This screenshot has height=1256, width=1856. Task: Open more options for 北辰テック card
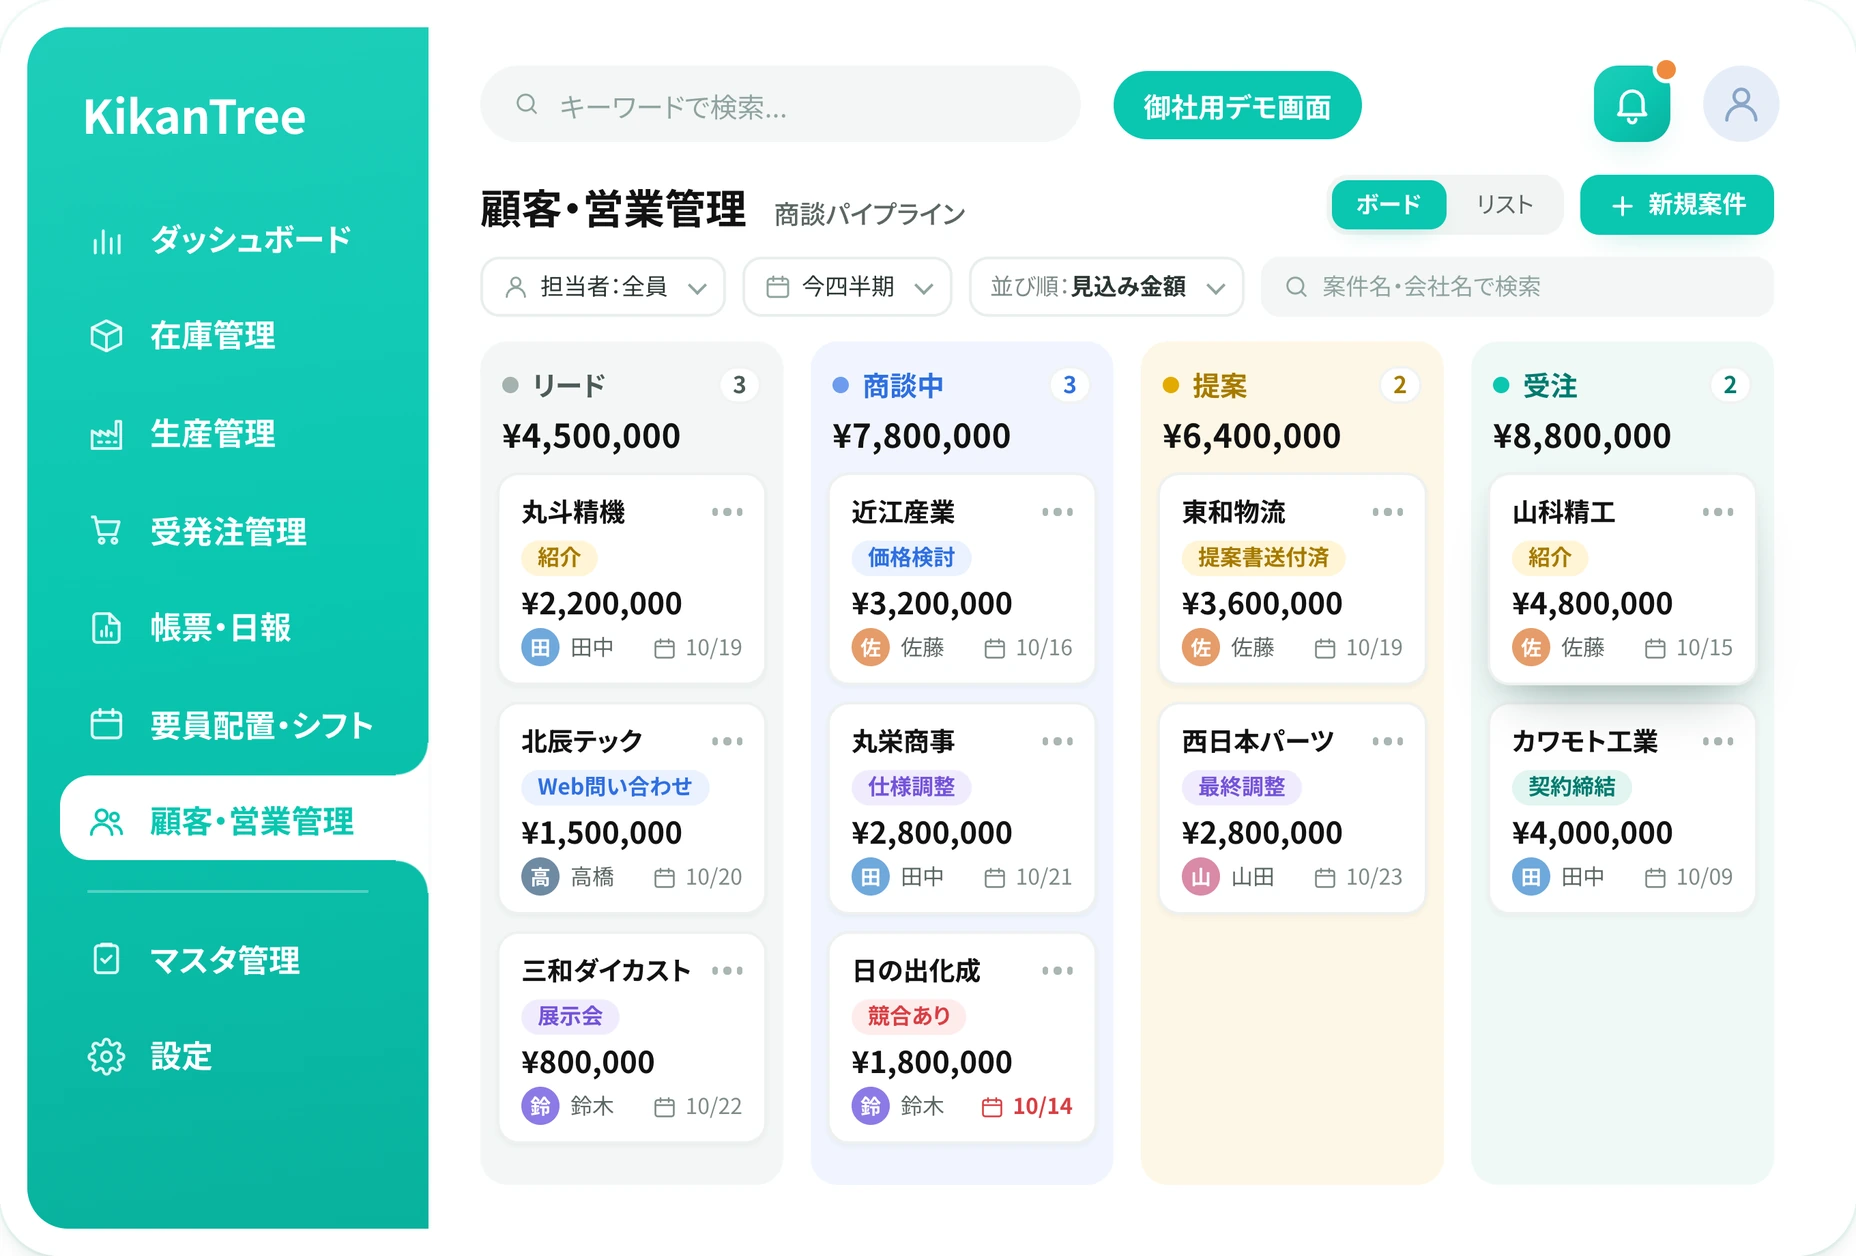(x=727, y=741)
